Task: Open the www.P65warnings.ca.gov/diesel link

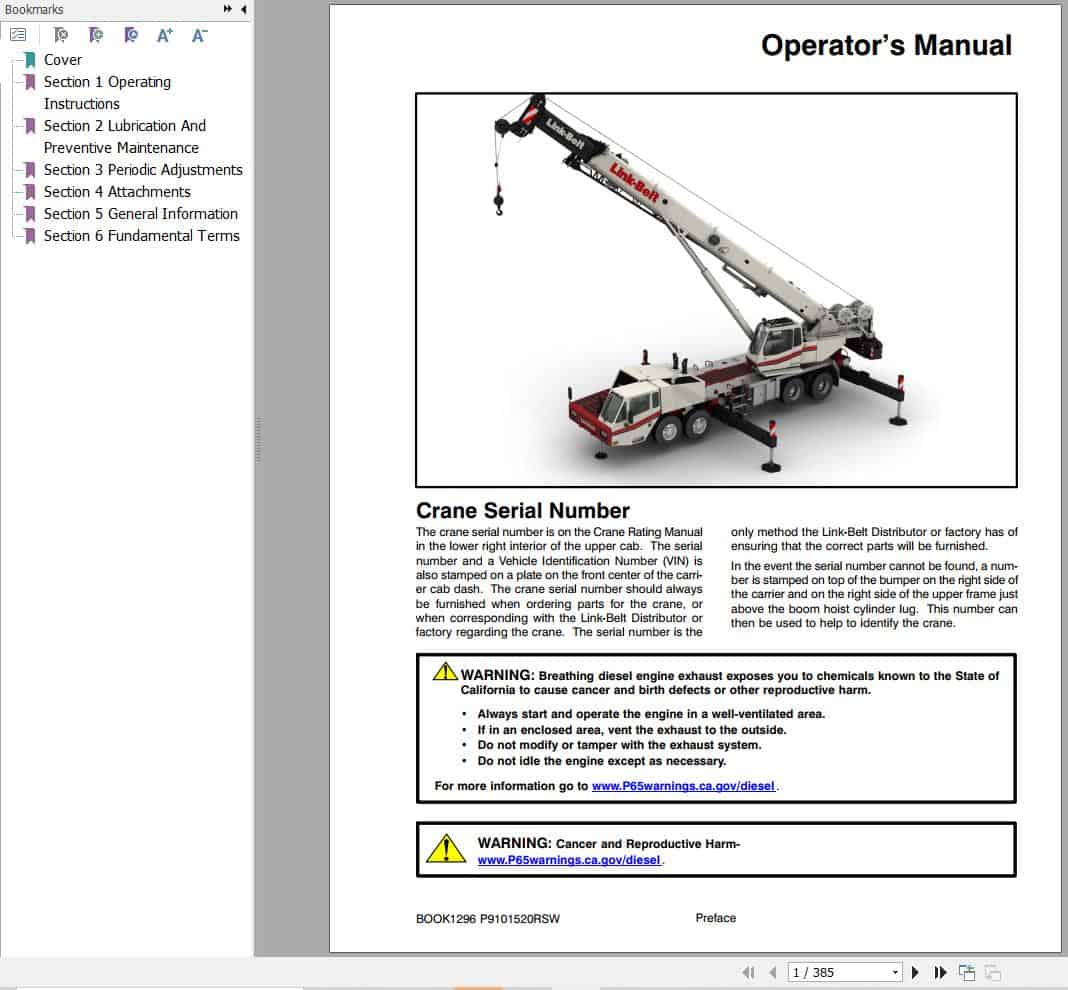Action: (x=686, y=787)
